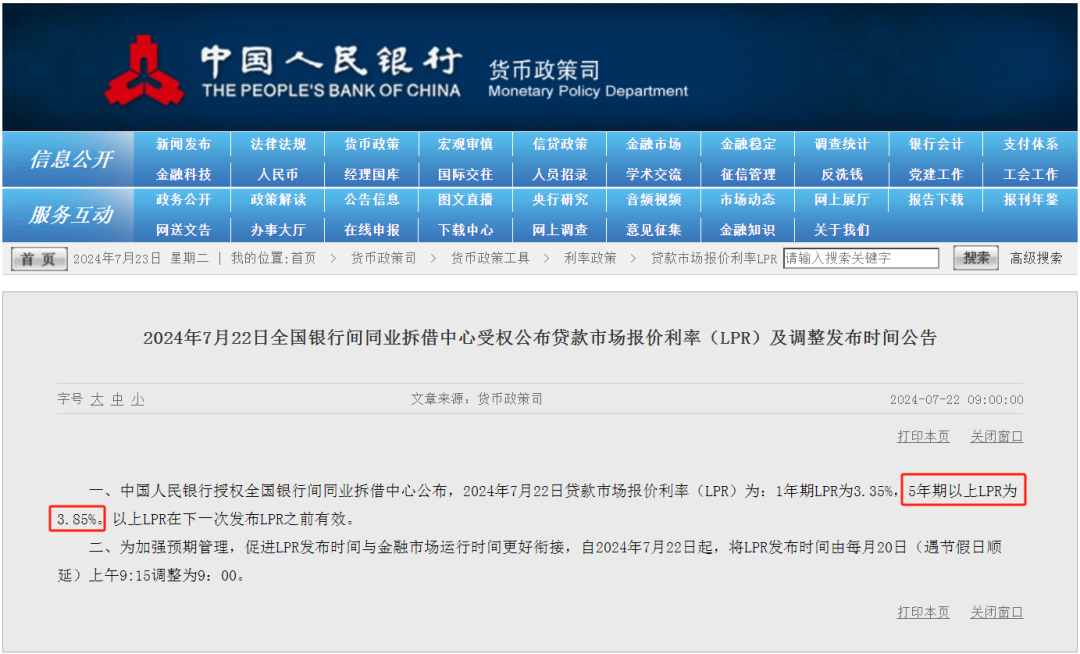Open 金融市场 menu item
This screenshot has width=1080, height=654.
(x=654, y=145)
